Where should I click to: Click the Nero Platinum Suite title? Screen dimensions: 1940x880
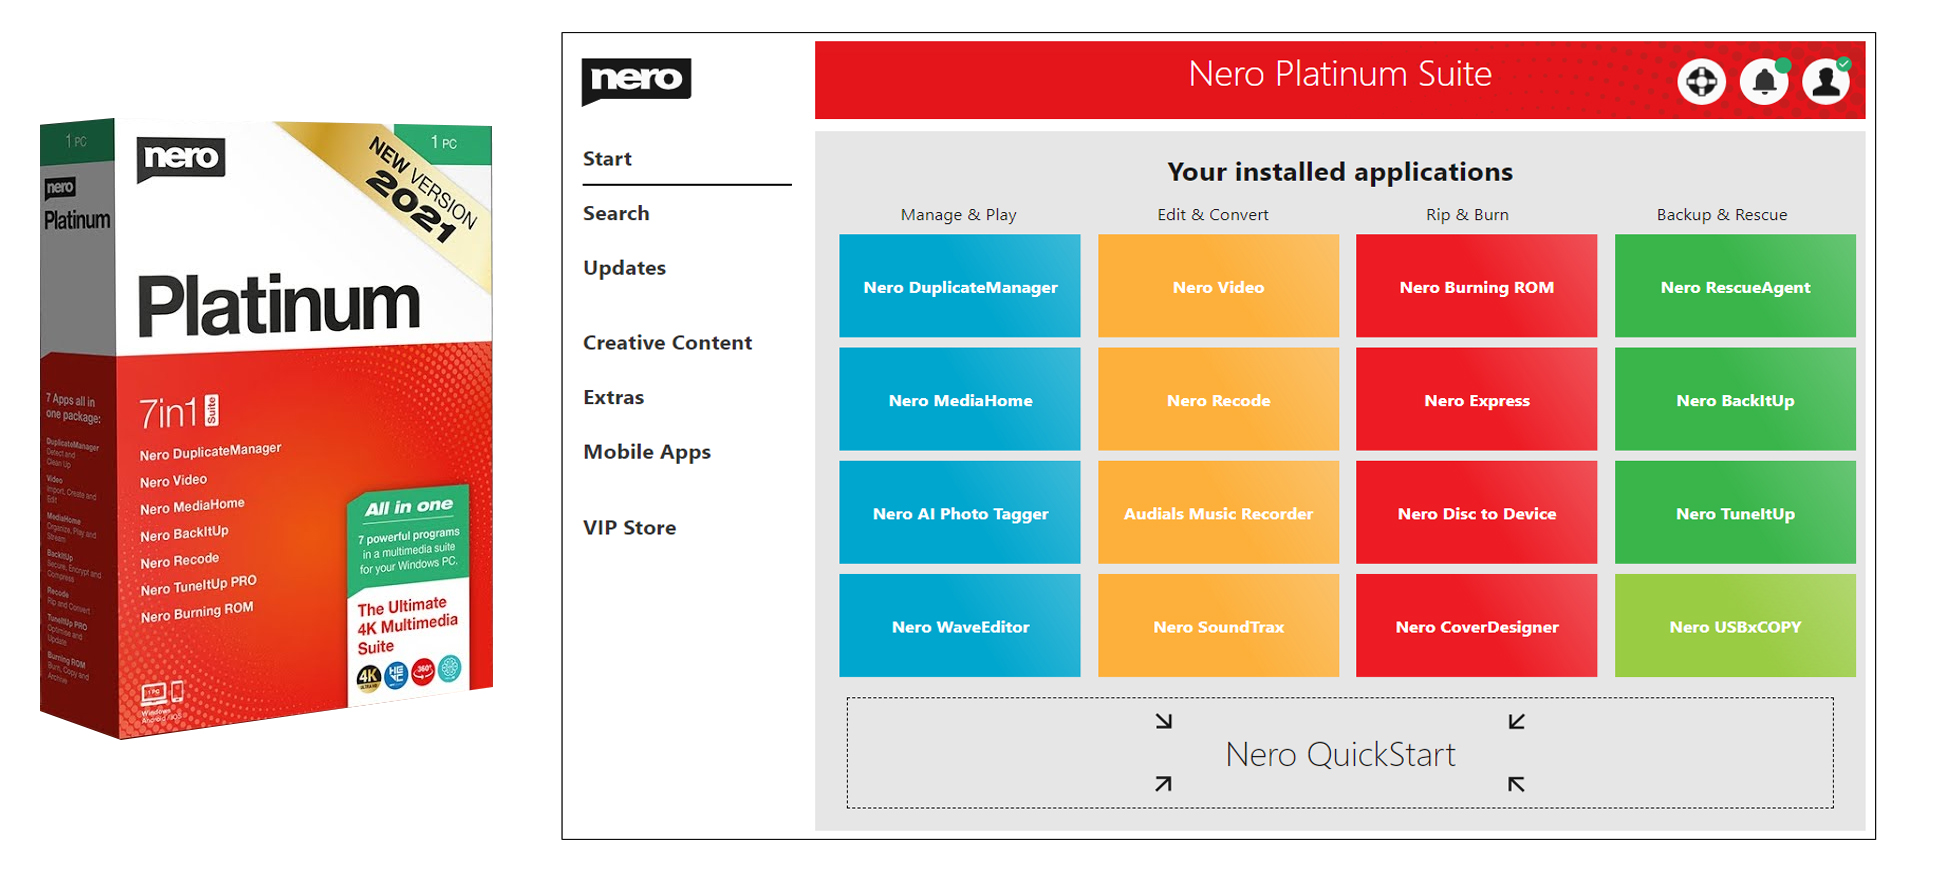click(1340, 74)
